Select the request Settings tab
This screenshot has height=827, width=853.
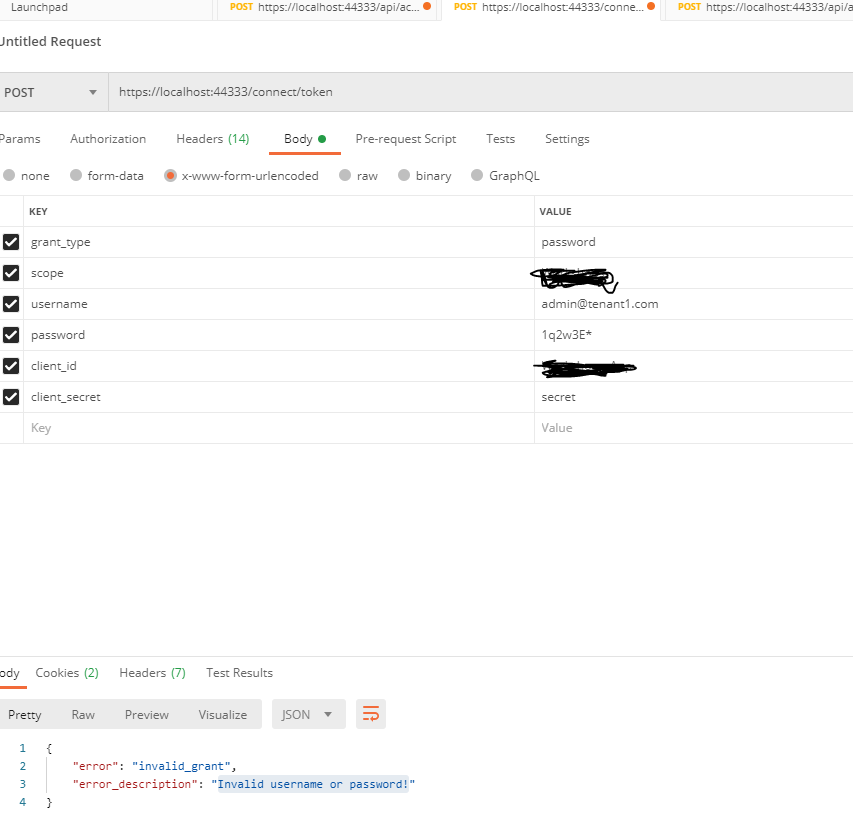coord(566,139)
